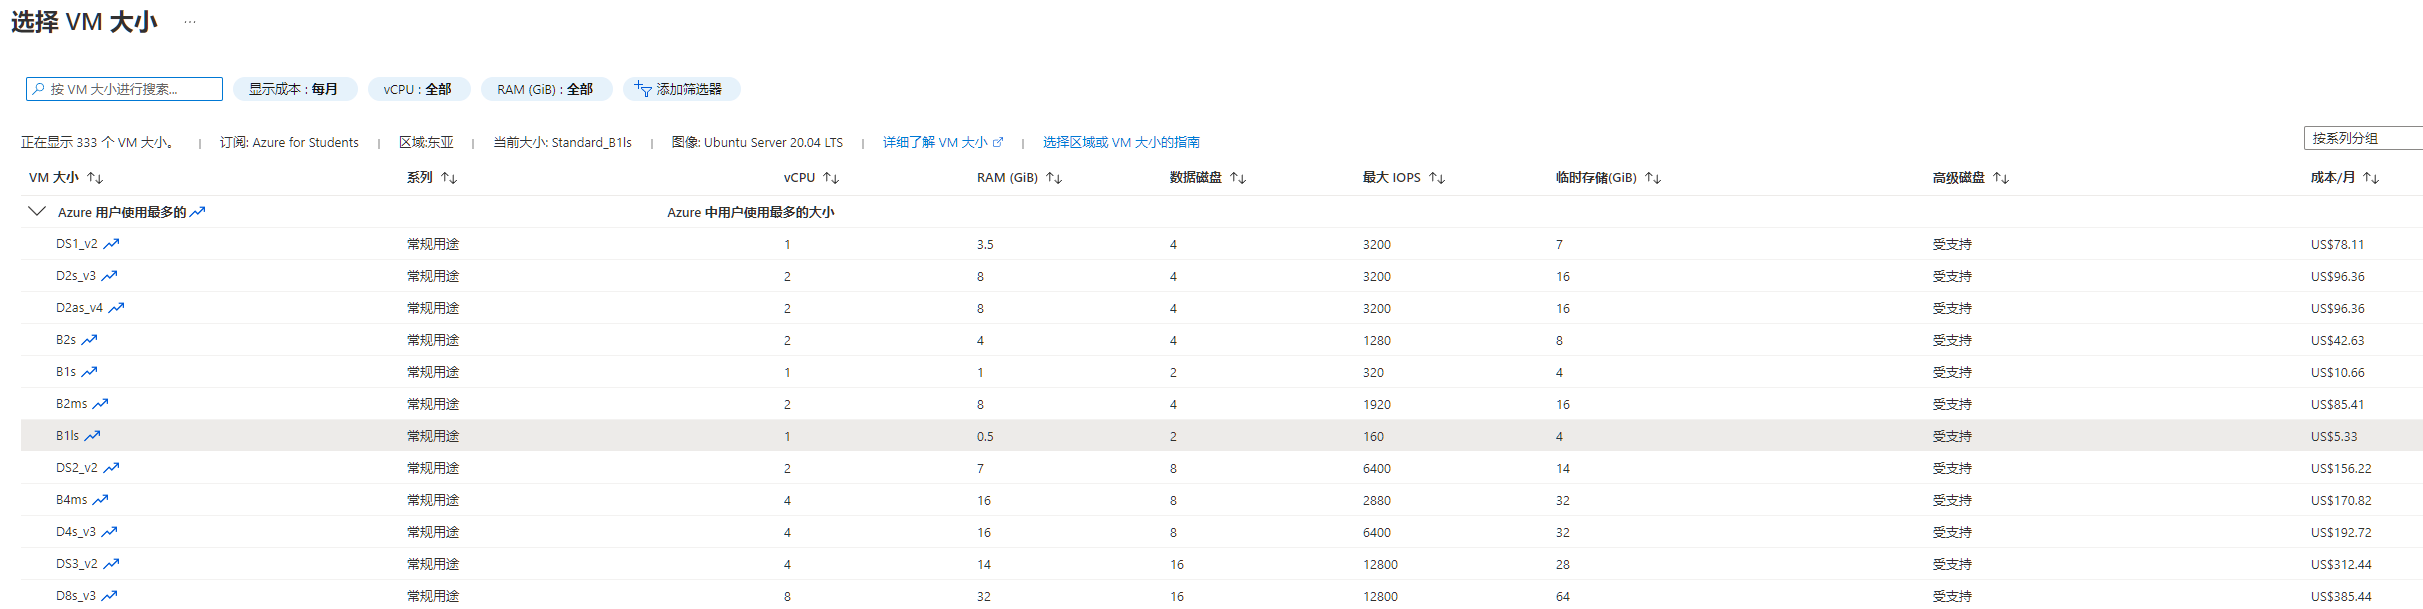
Task: Click the 0.5 RAM value for B1ls
Action: click(x=985, y=437)
